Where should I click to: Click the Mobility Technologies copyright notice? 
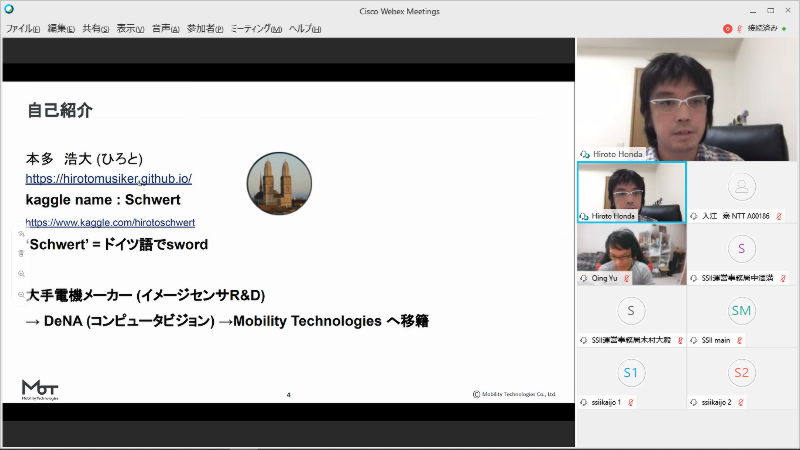pyautogui.click(x=514, y=394)
